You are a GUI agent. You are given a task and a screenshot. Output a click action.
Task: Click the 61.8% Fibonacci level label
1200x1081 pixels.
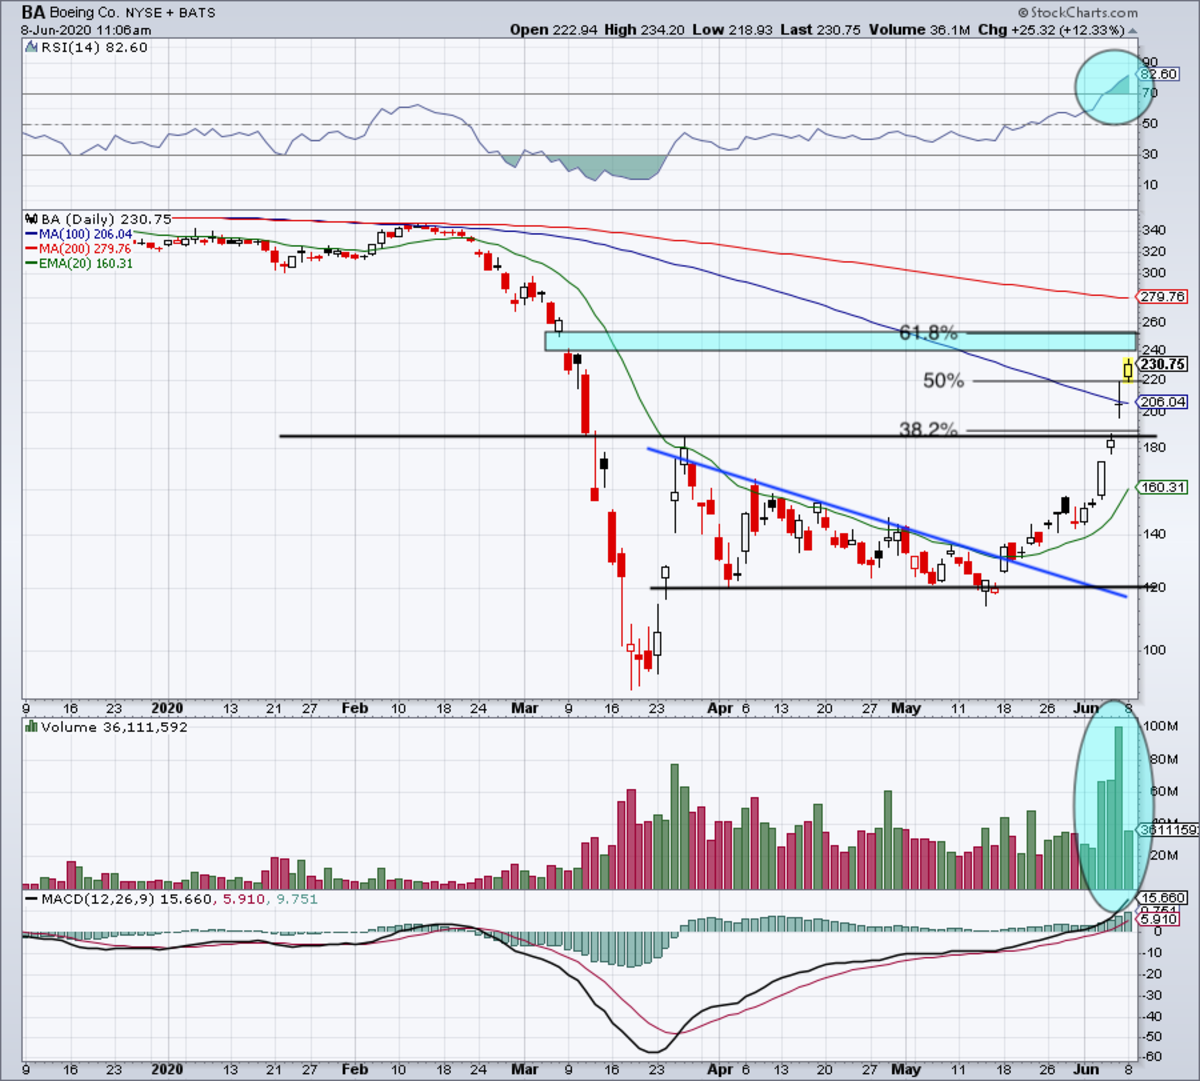(x=928, y=332)
